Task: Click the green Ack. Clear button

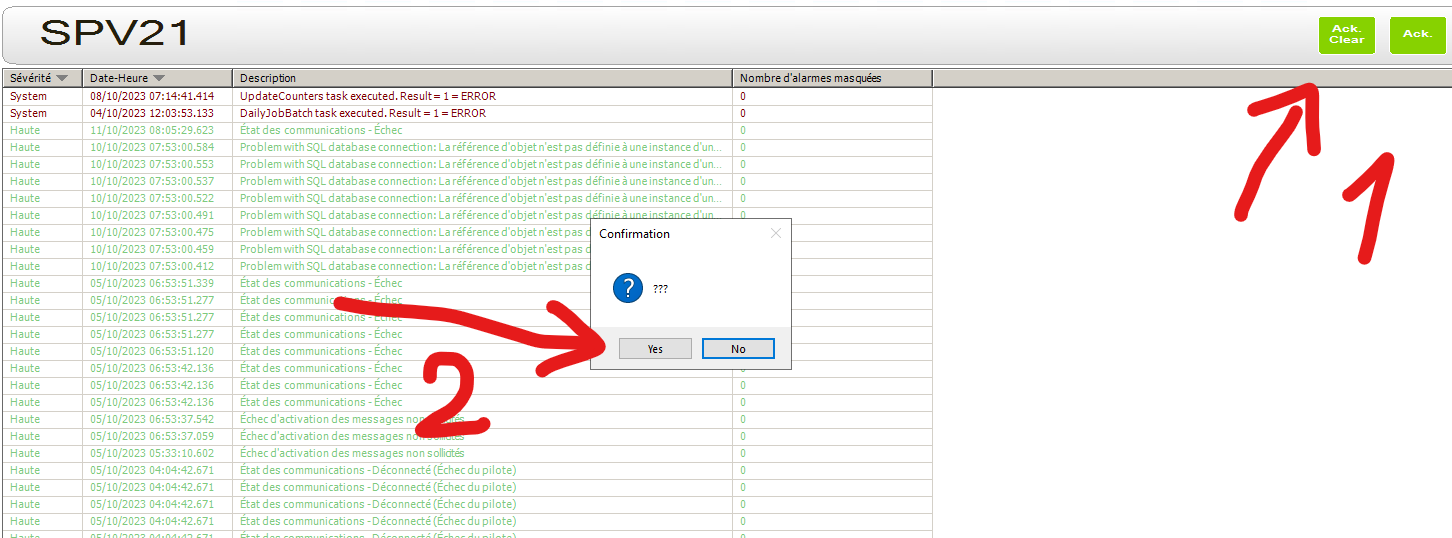Action: tap(1346, 35)
